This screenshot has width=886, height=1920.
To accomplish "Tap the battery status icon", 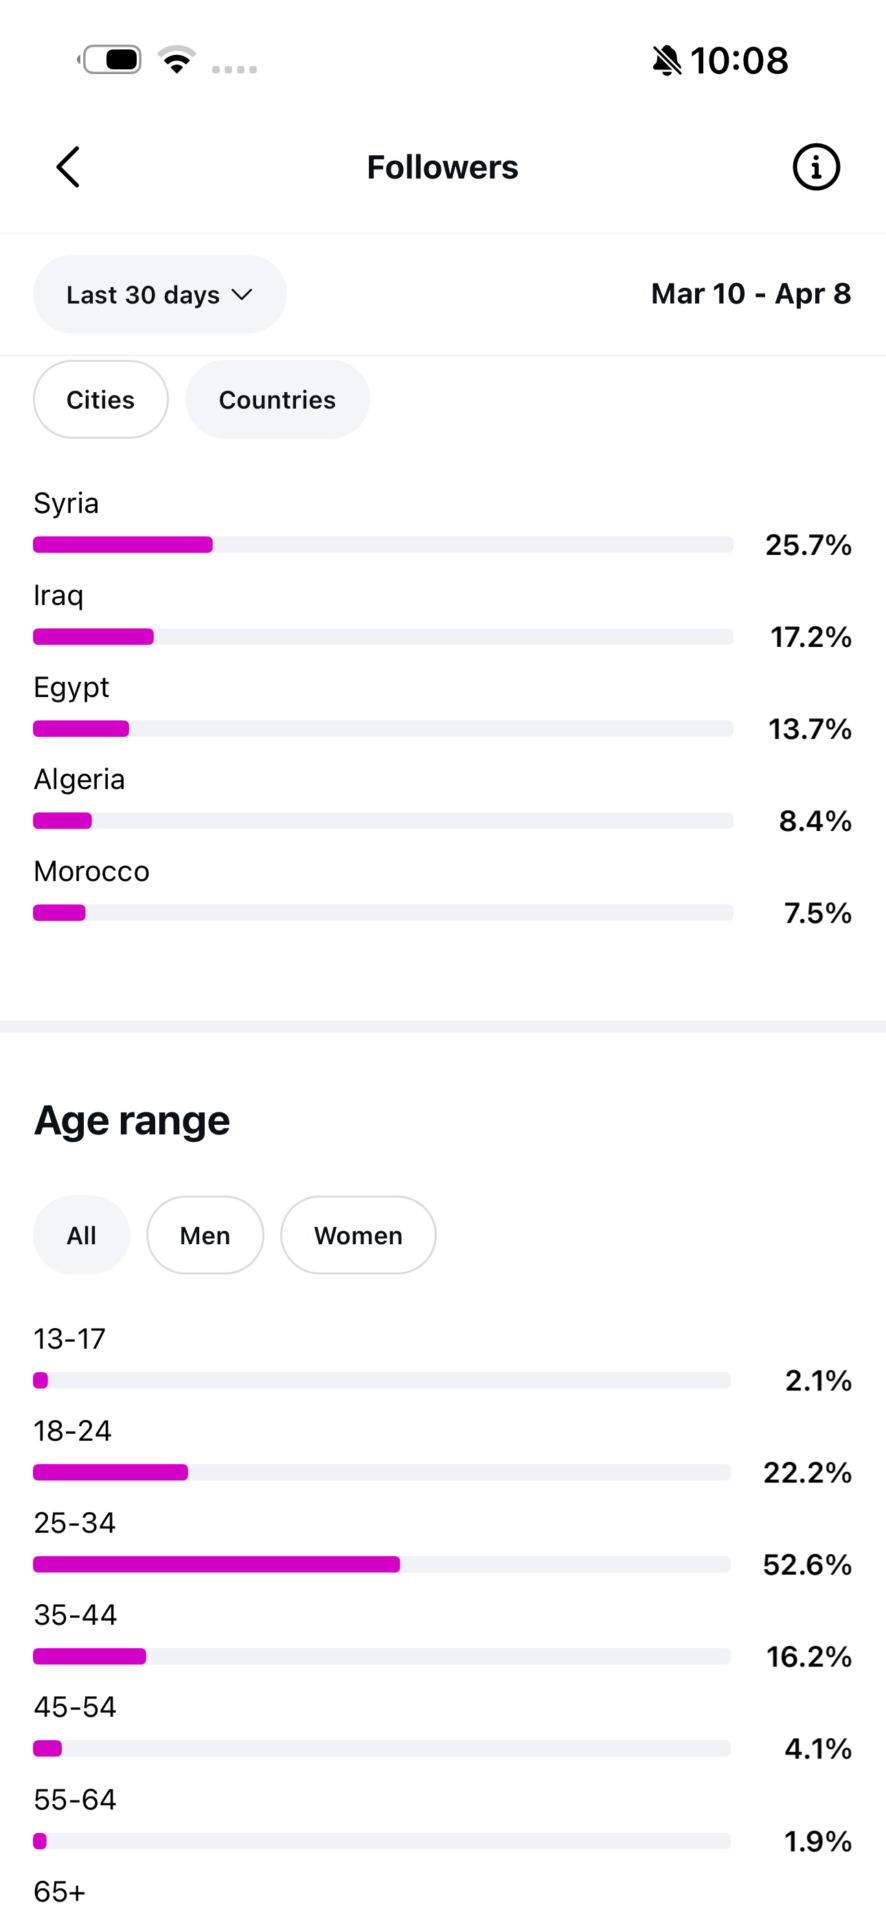I will pos(111,60).
